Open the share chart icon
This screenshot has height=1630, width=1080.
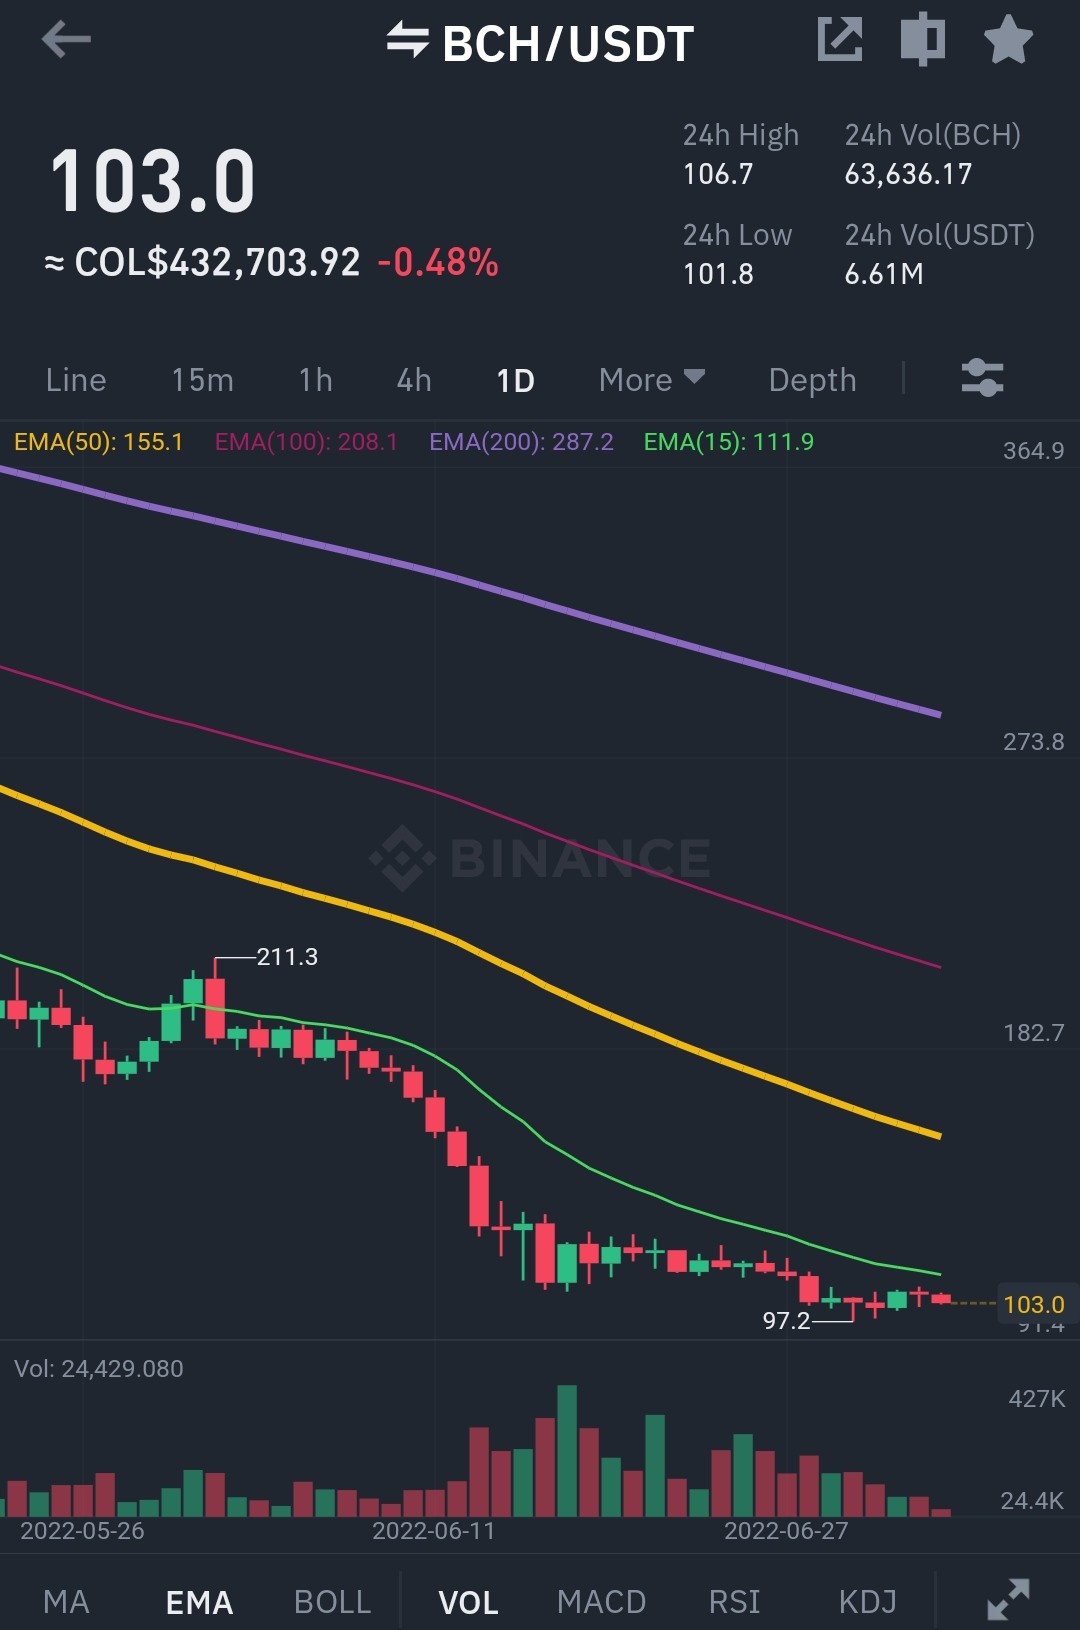coord(839,40)
